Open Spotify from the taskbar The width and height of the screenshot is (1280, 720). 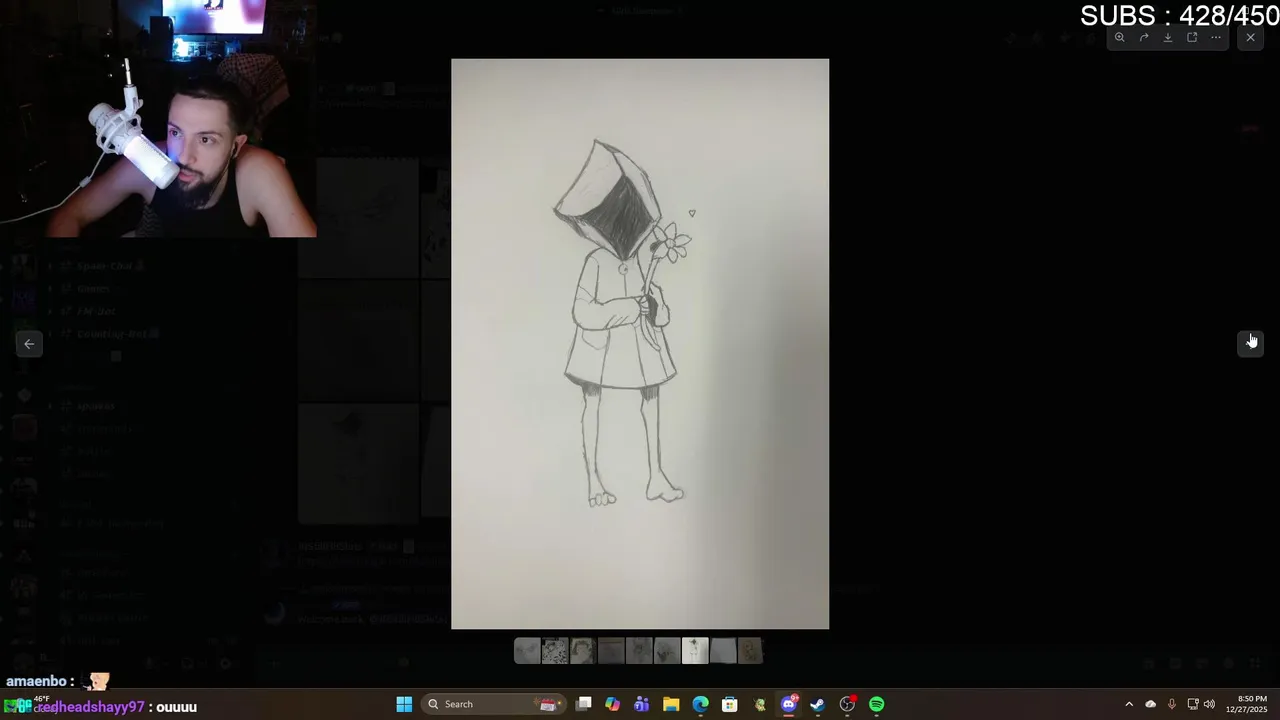[x=877, y=704]
